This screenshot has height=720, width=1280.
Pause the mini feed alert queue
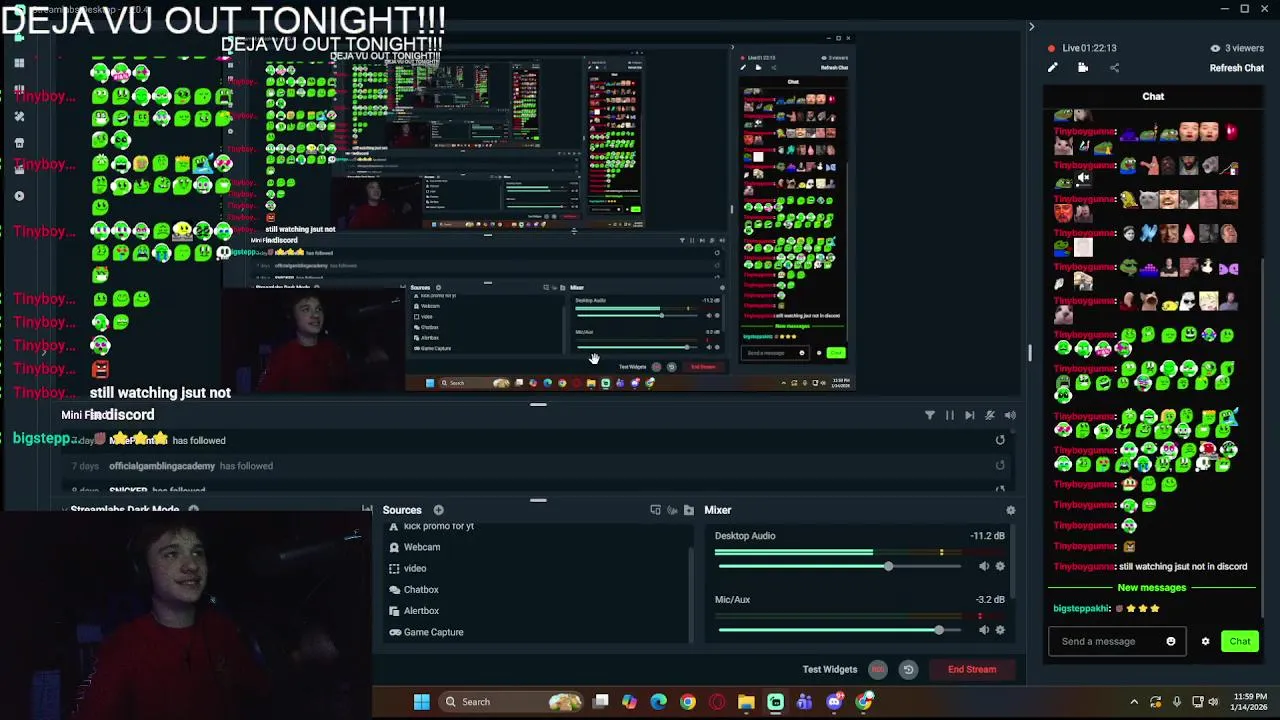[x=949, y=415]
